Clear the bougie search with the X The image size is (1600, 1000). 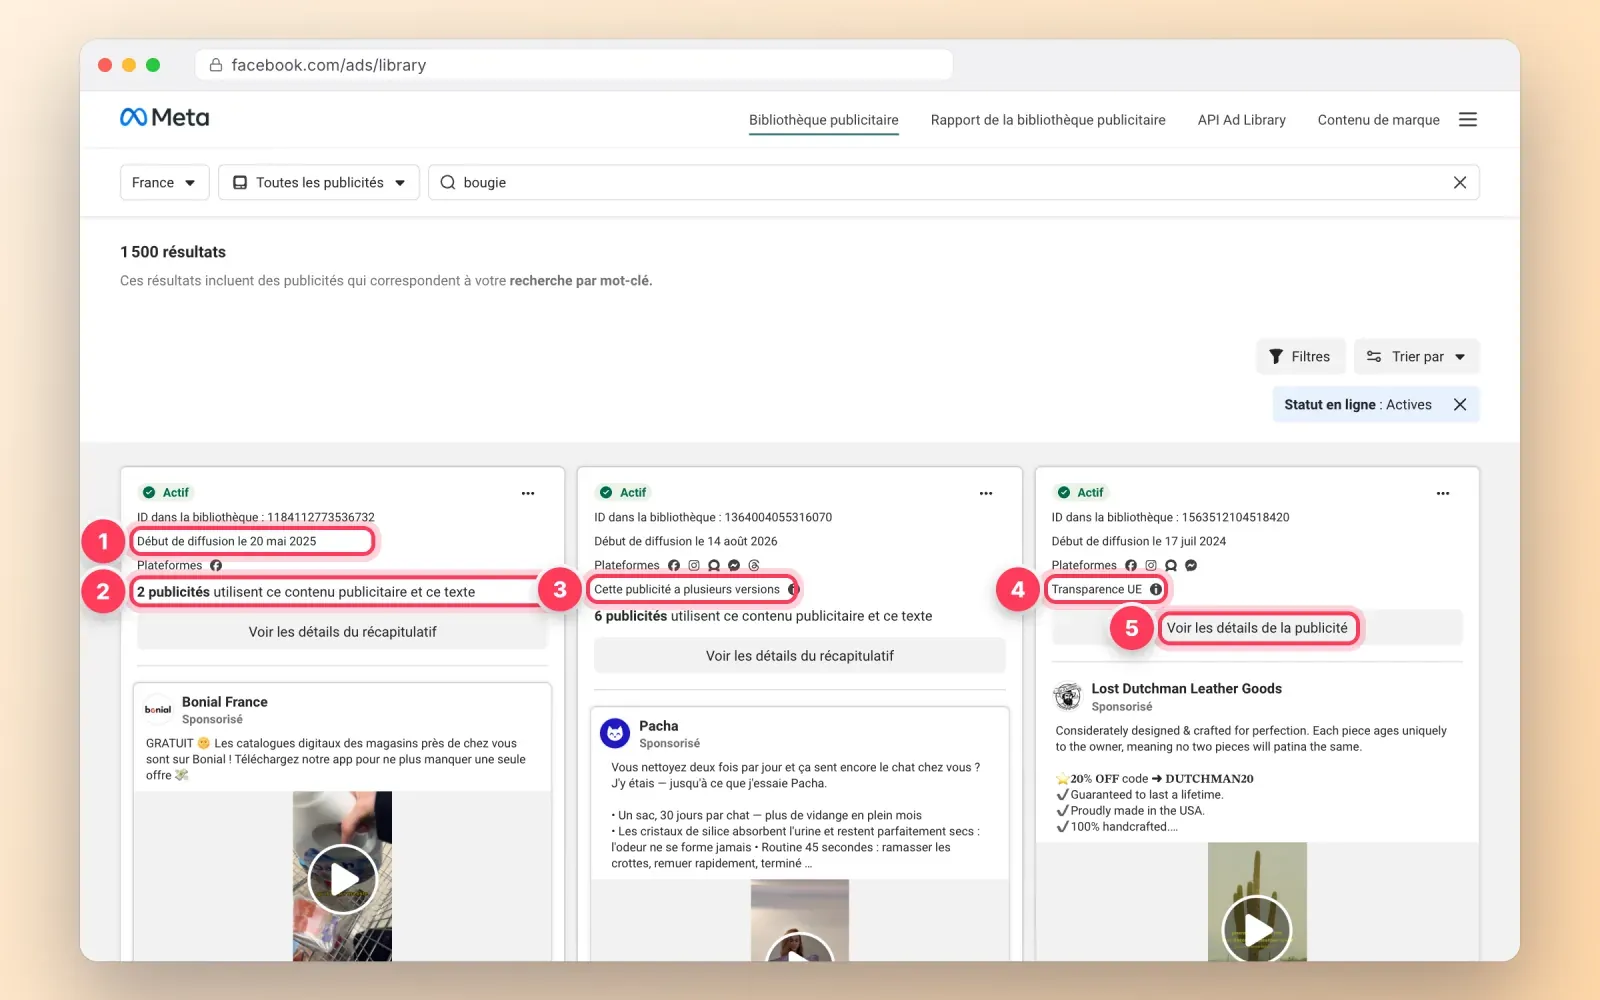pos(1459,182)
